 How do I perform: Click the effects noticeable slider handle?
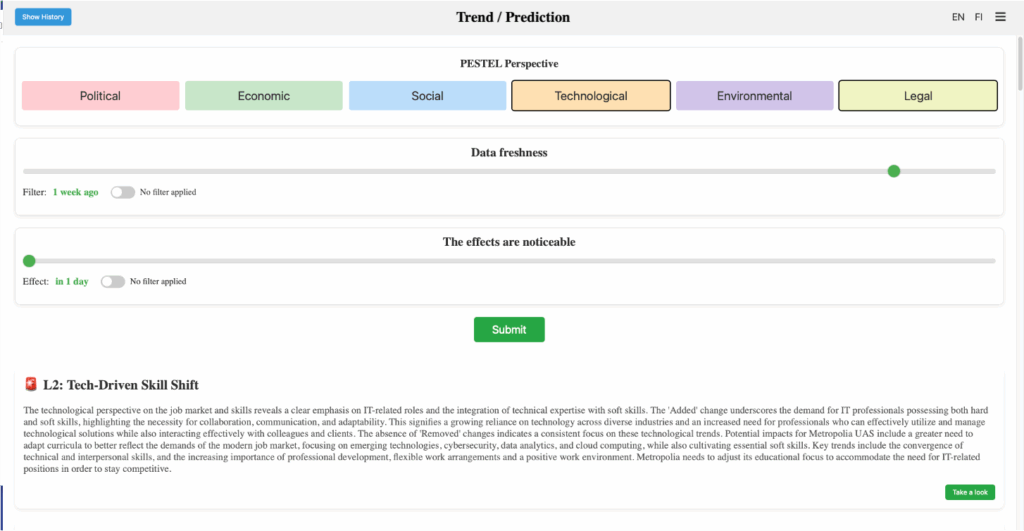[29, 261]
